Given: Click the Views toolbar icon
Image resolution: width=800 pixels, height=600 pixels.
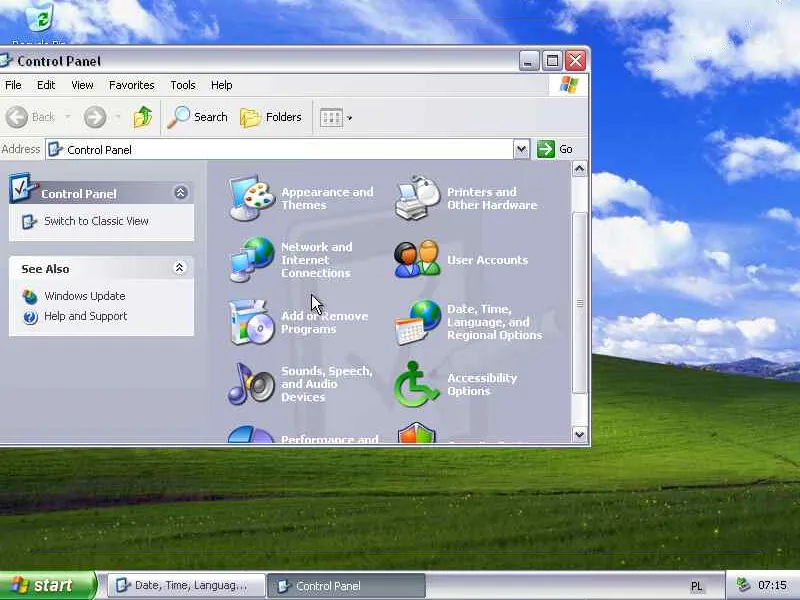Looking at the screenshot, I should click(x=331, y=118).
